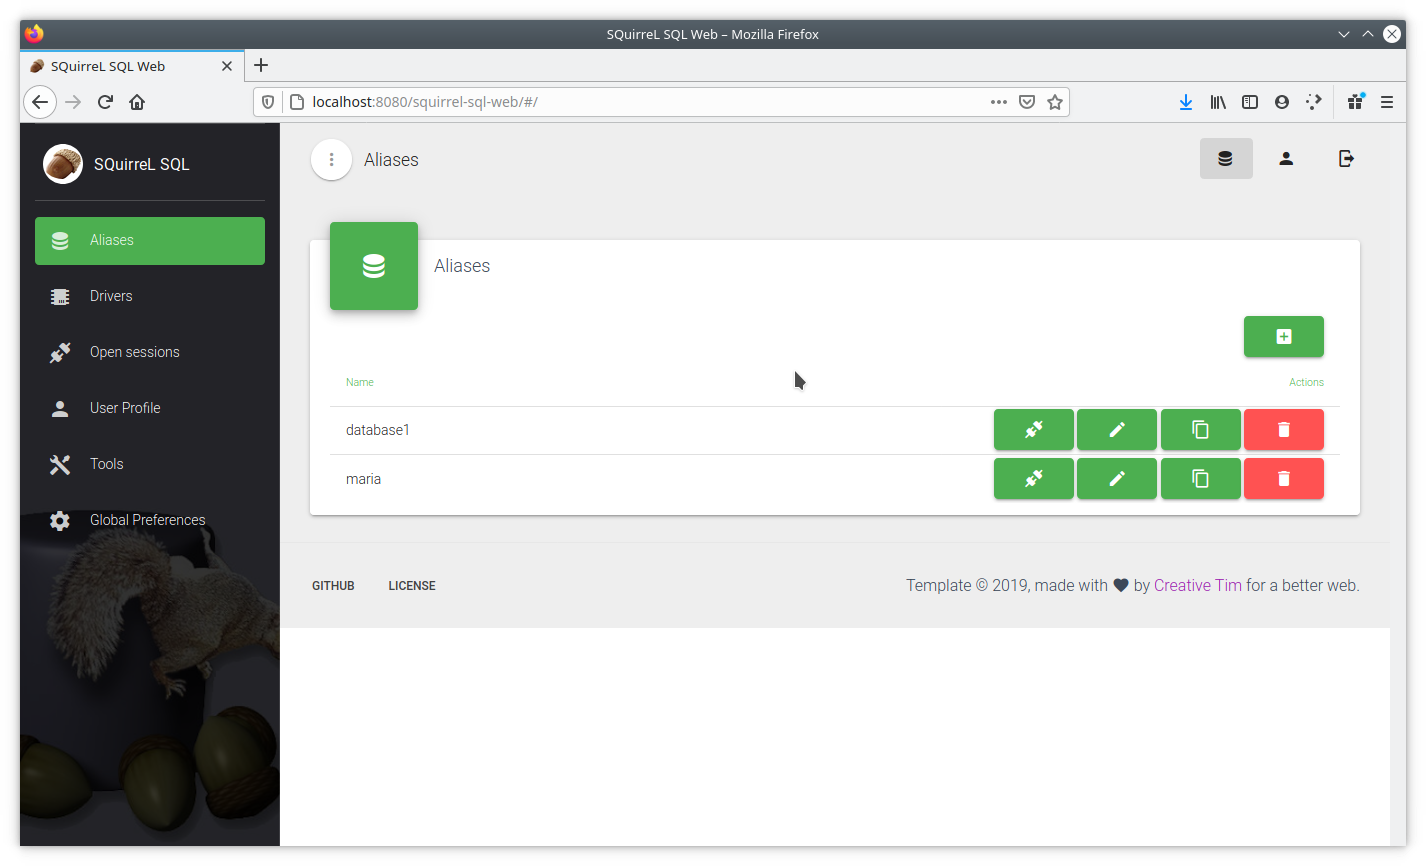This screenshot has width=1426, height=866.
Task: Open the GITHUB footer link
Action: point(333,586)
